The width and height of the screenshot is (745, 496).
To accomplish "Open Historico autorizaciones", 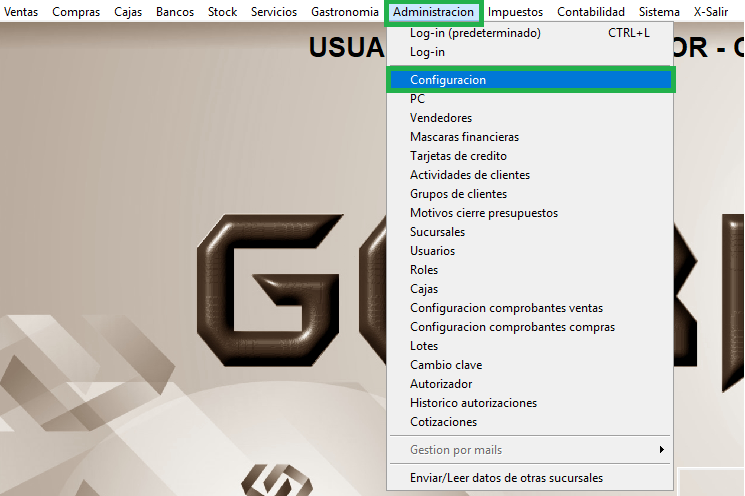I will (531, 403).
